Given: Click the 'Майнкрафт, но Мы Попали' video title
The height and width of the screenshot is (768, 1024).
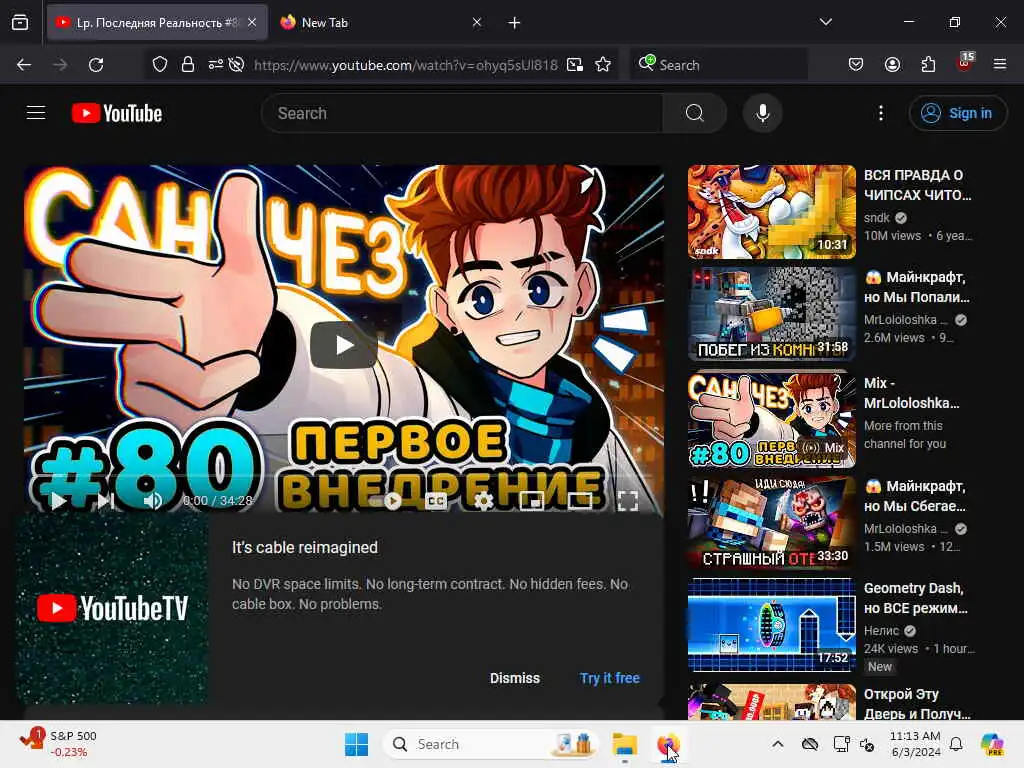Looking at the screenshot, I should [x=917, y=287].
